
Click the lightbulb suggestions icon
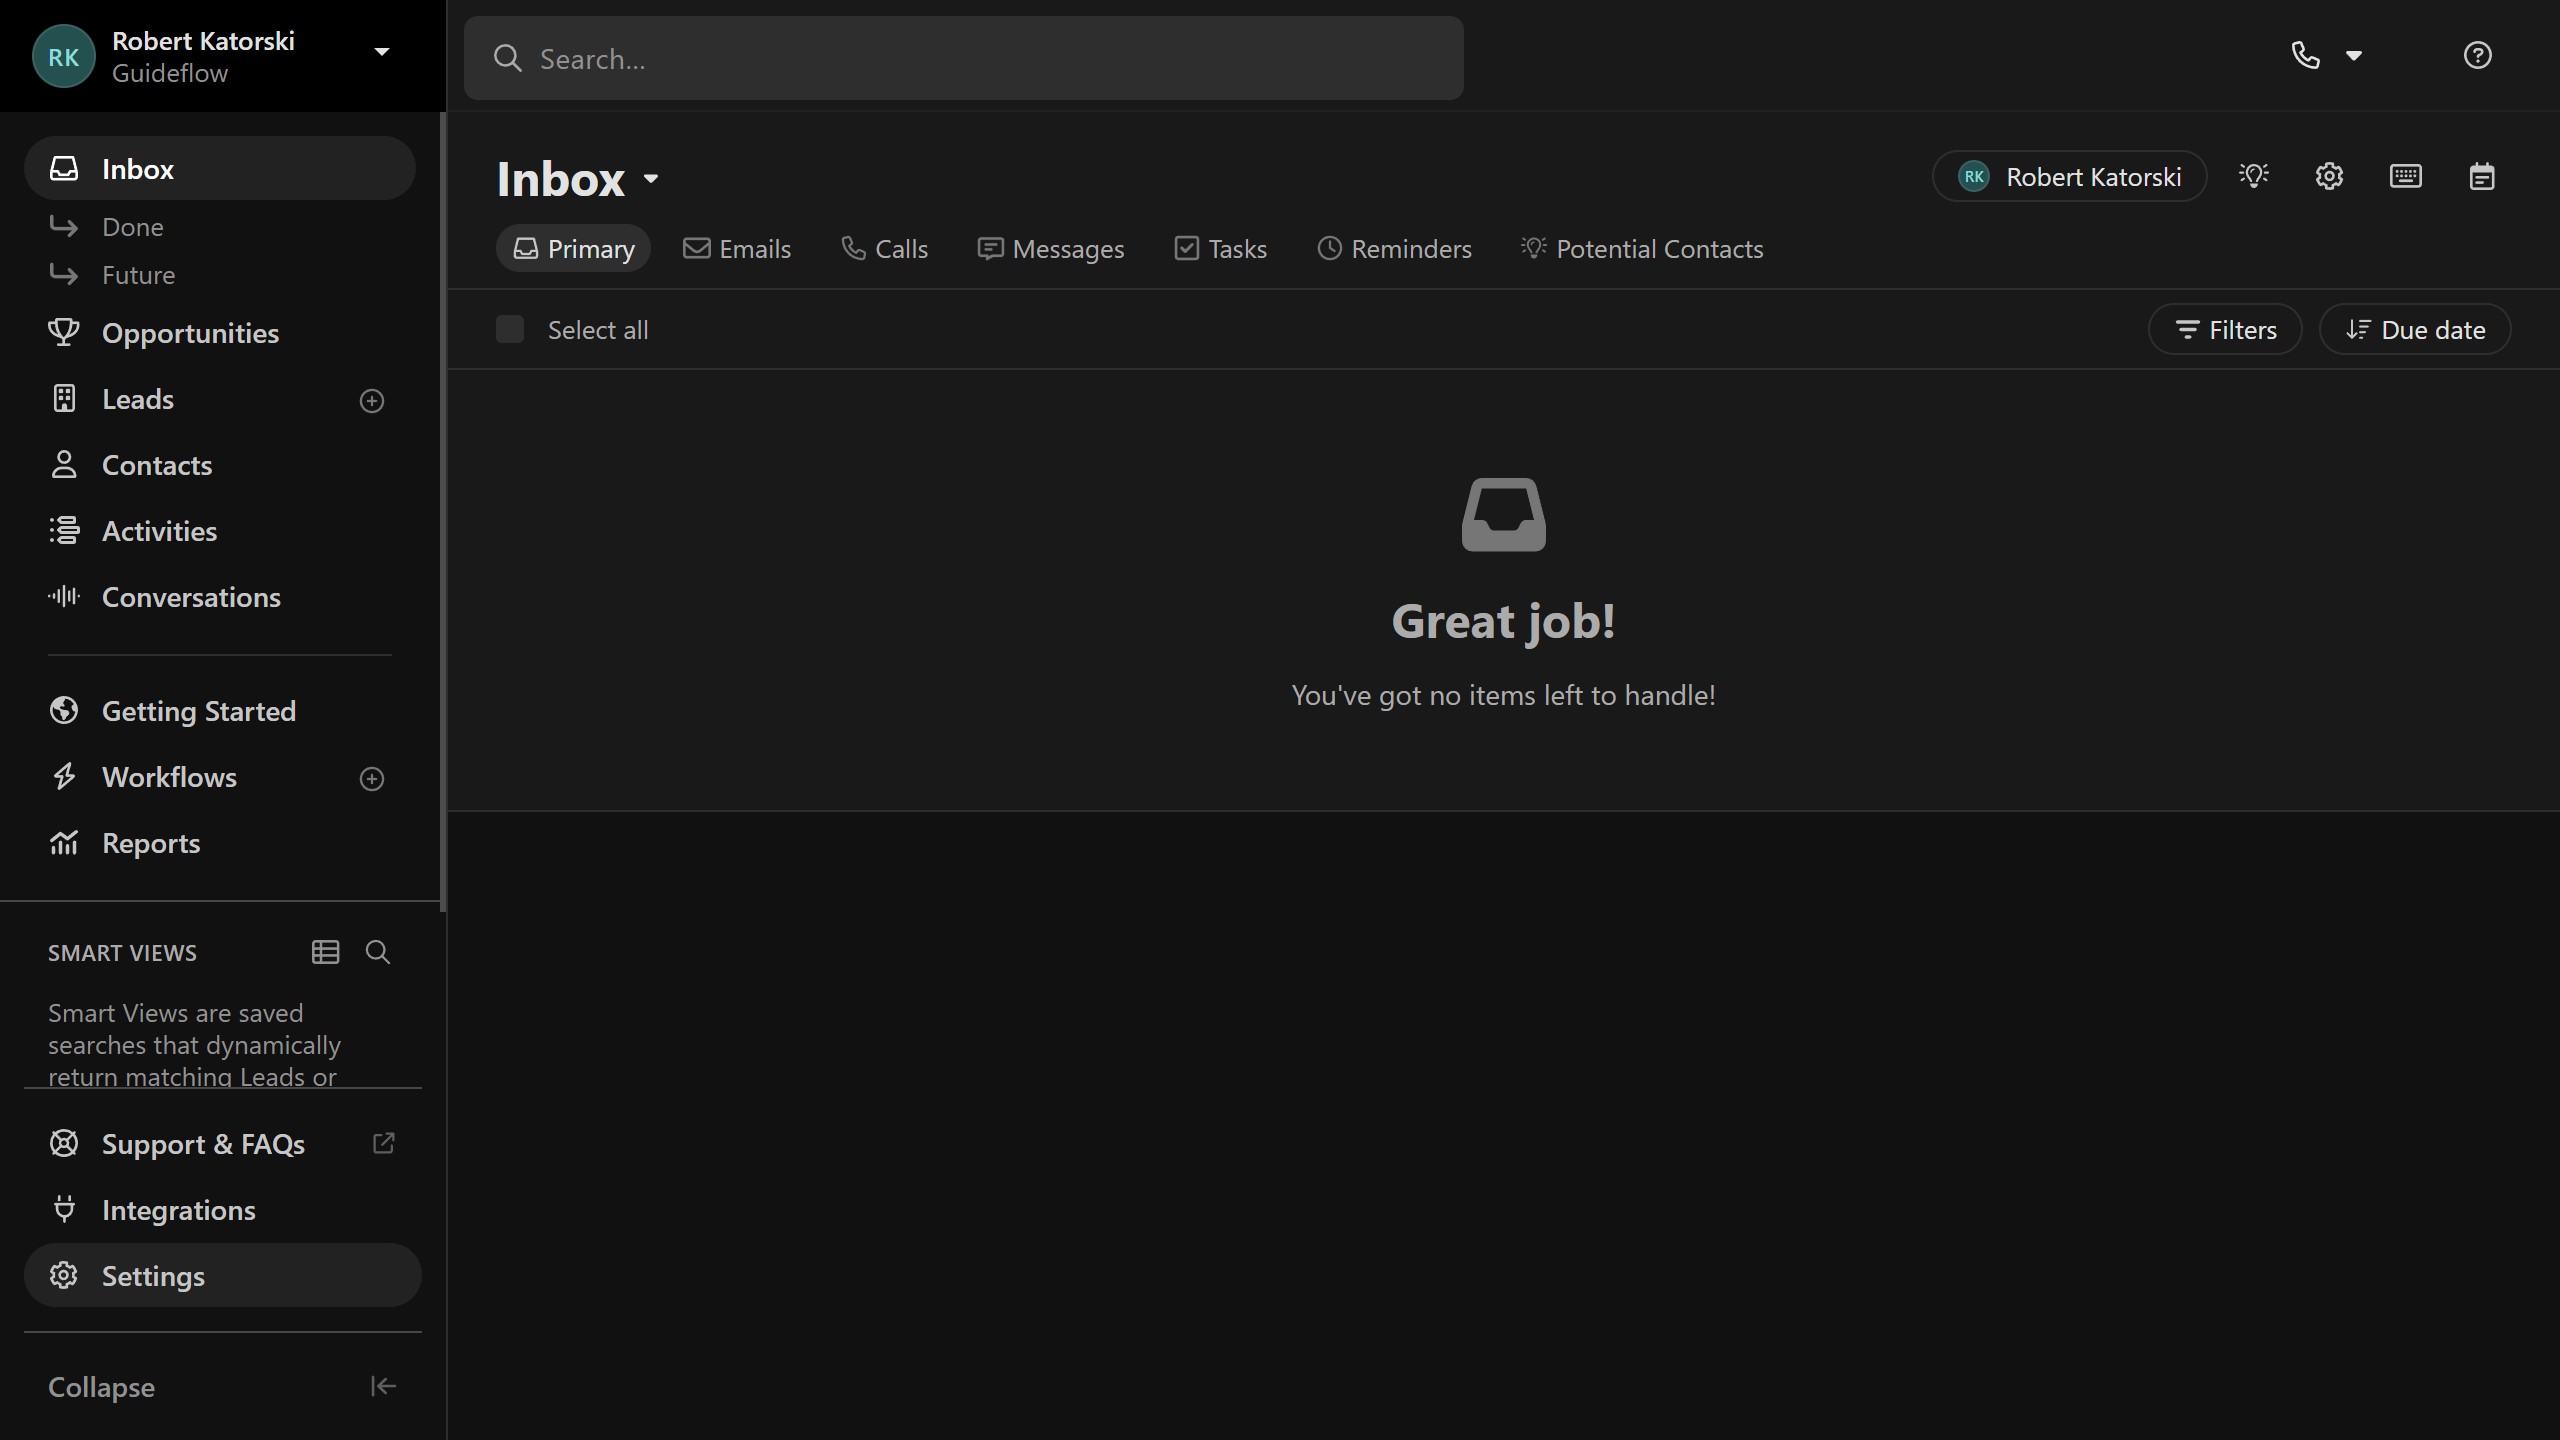pyautogui.click(x=2254, y=176)
